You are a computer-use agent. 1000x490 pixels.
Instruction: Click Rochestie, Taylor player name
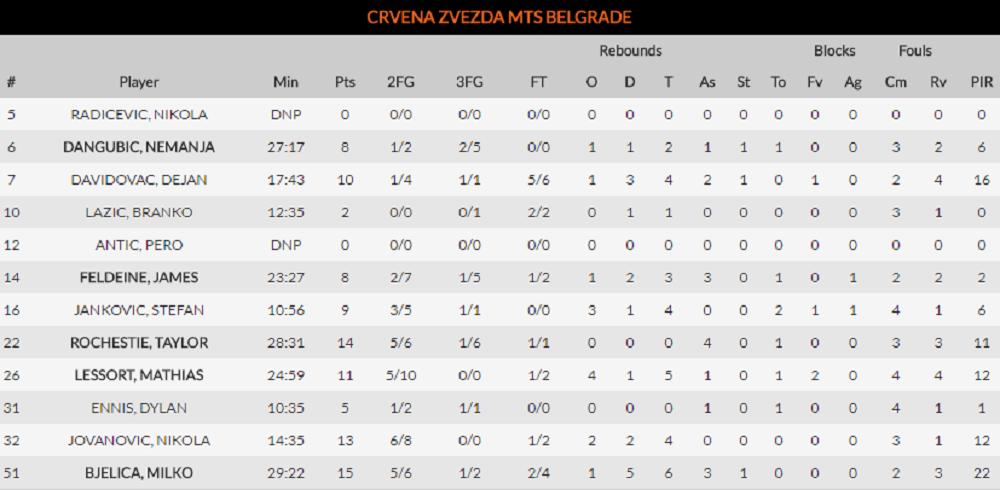coord(139,343)
